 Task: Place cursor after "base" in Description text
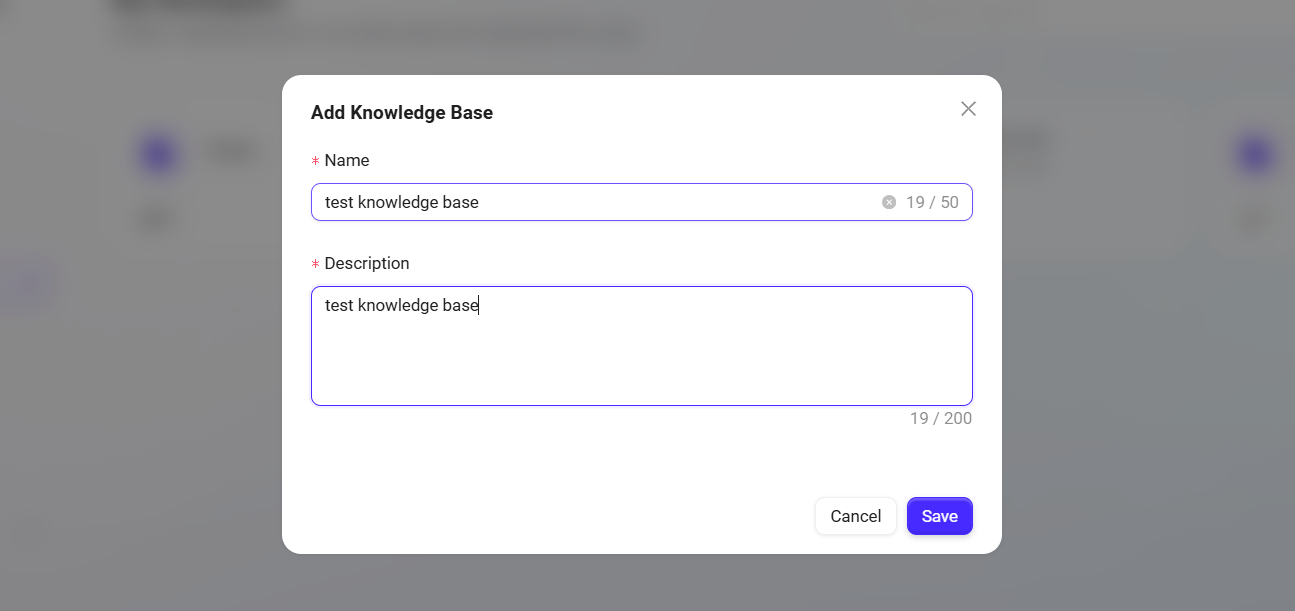click(480, 305)
